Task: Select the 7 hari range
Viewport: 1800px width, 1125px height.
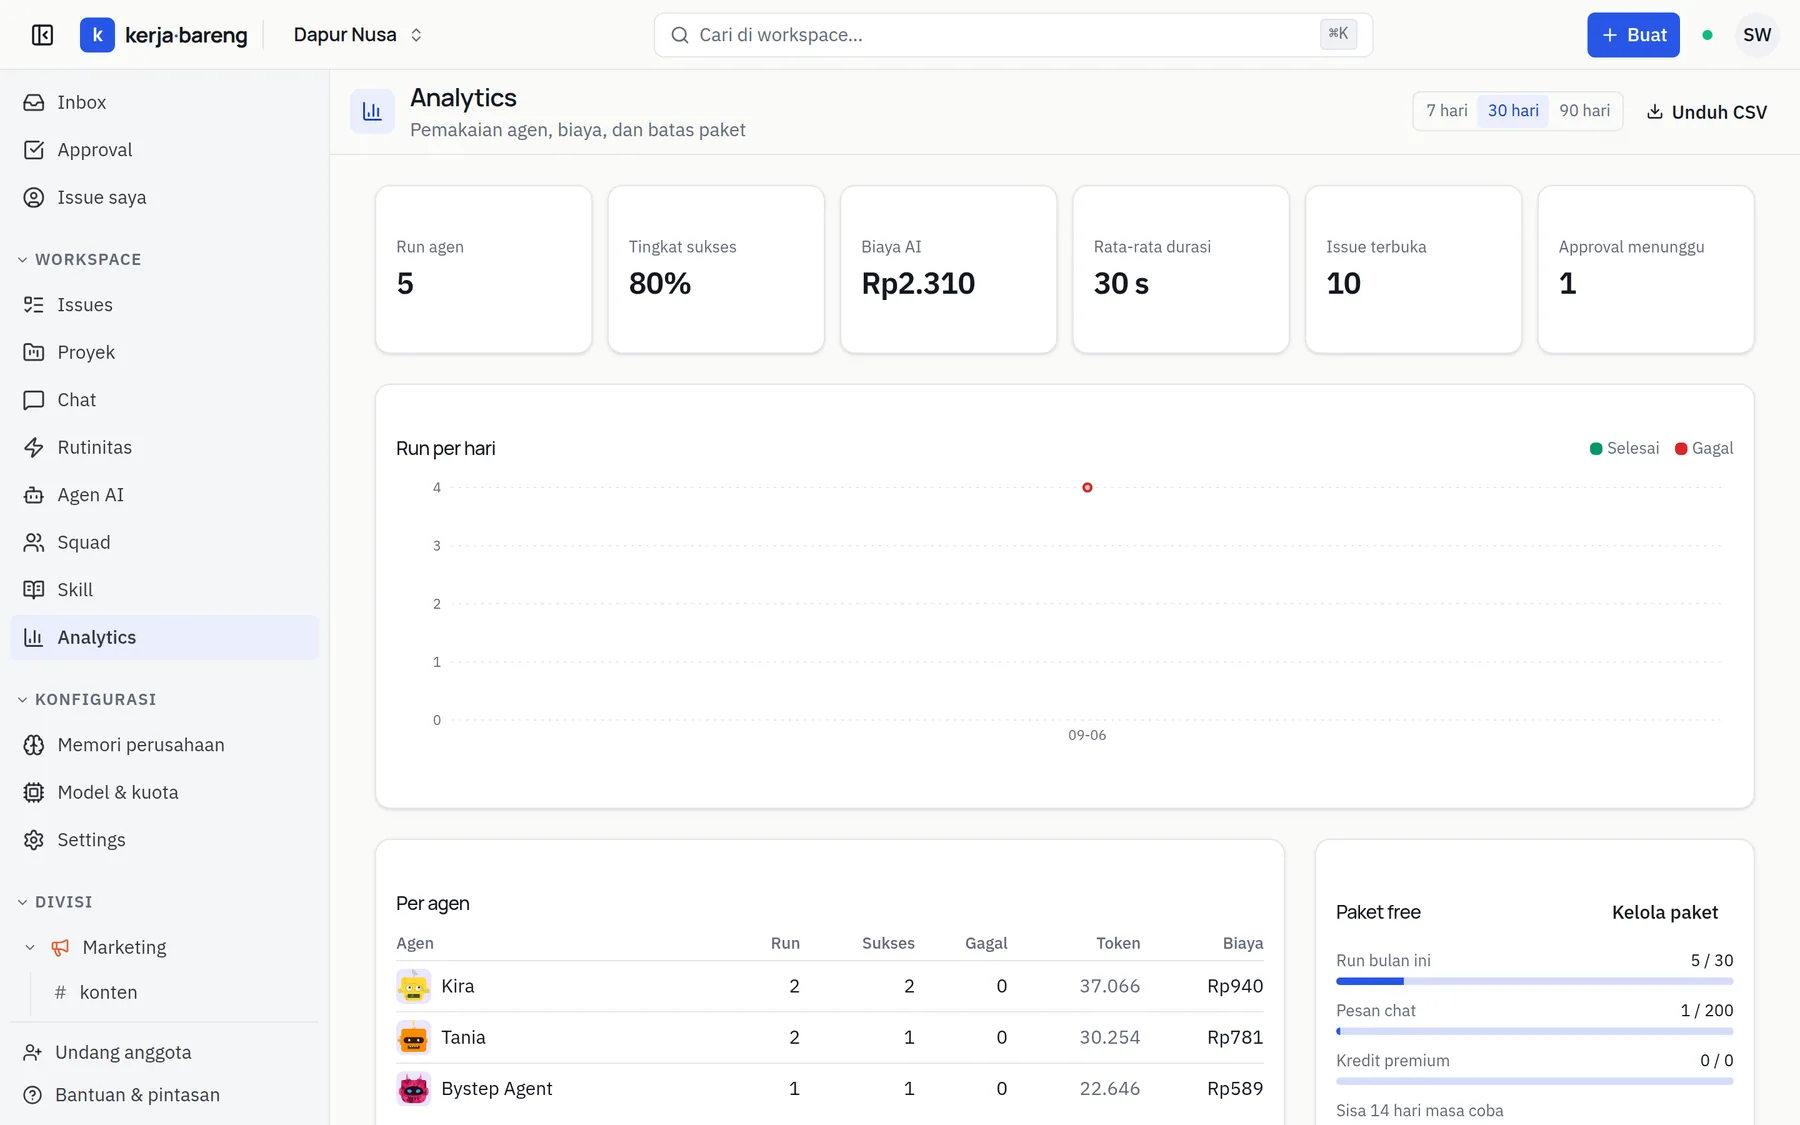Action: click(x=1446, y=111)
